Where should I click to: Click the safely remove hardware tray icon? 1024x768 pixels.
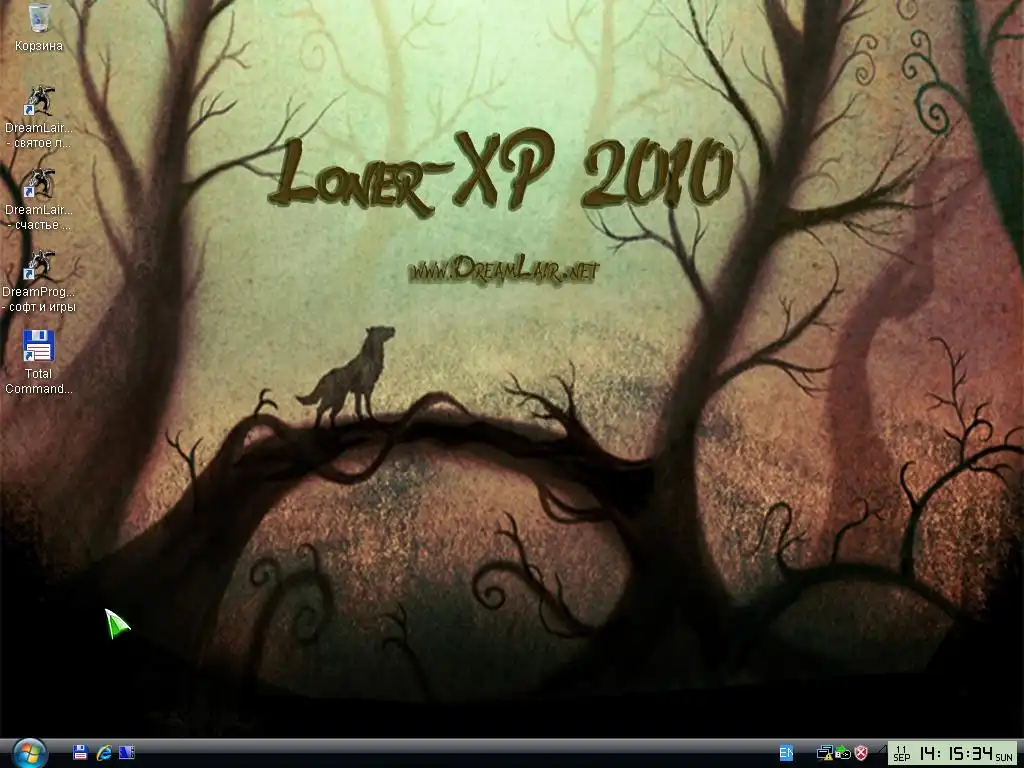pyautogui.click(x=843, y=753)
